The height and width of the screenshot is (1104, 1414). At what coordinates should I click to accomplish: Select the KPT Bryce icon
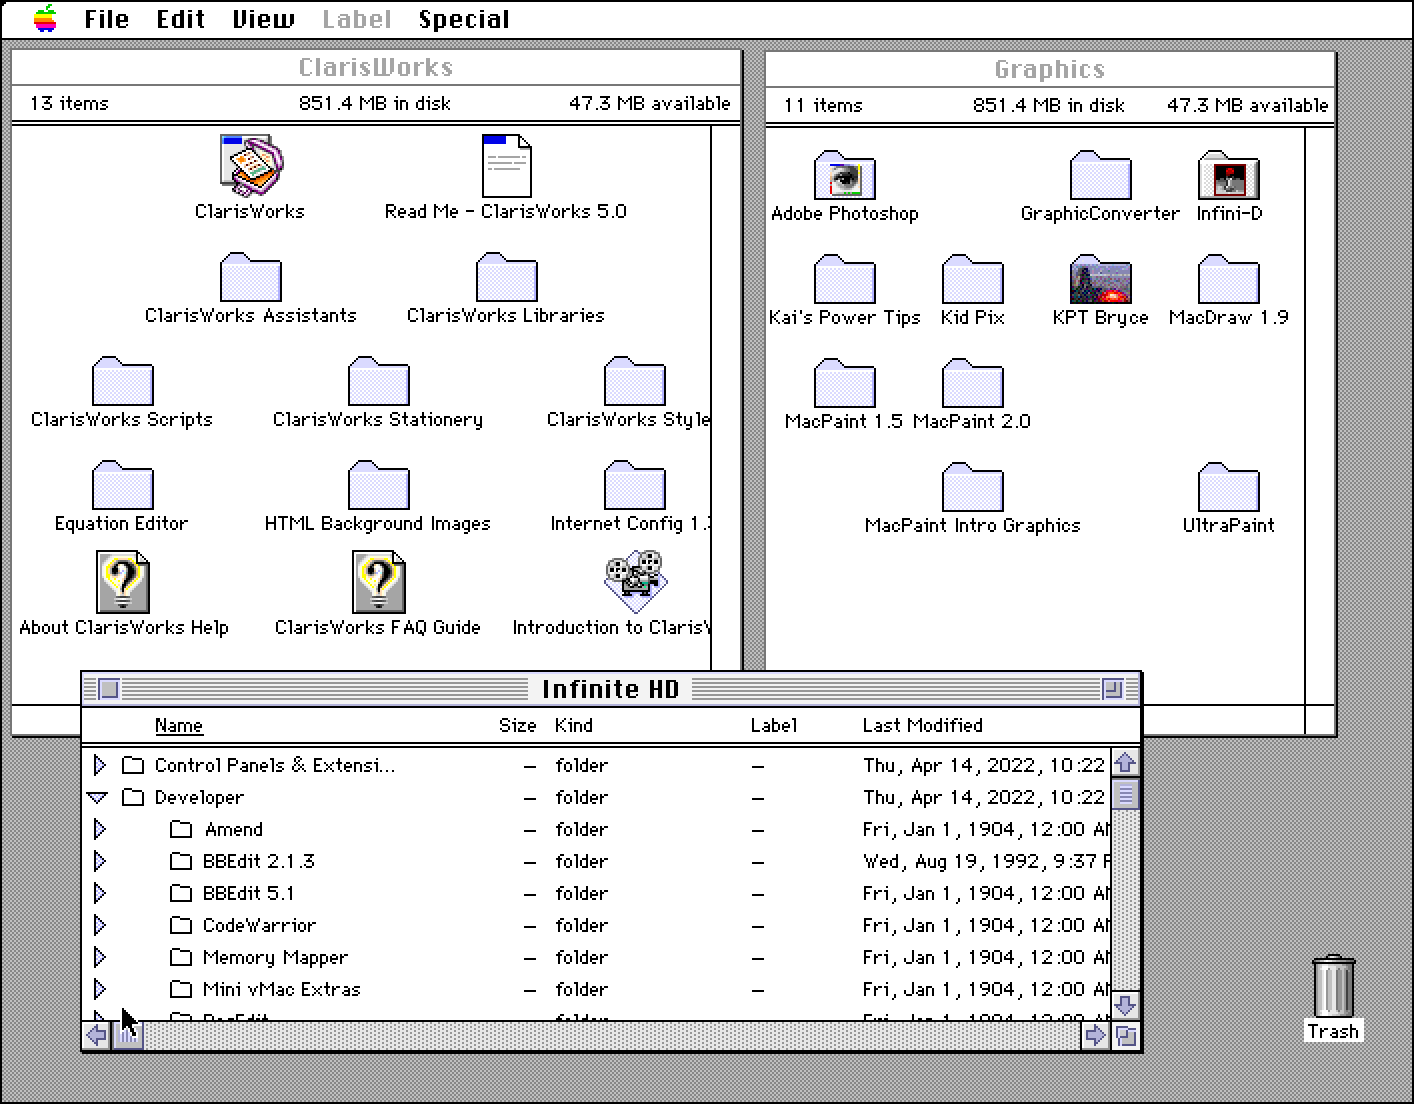click(x=1100, y=281)
